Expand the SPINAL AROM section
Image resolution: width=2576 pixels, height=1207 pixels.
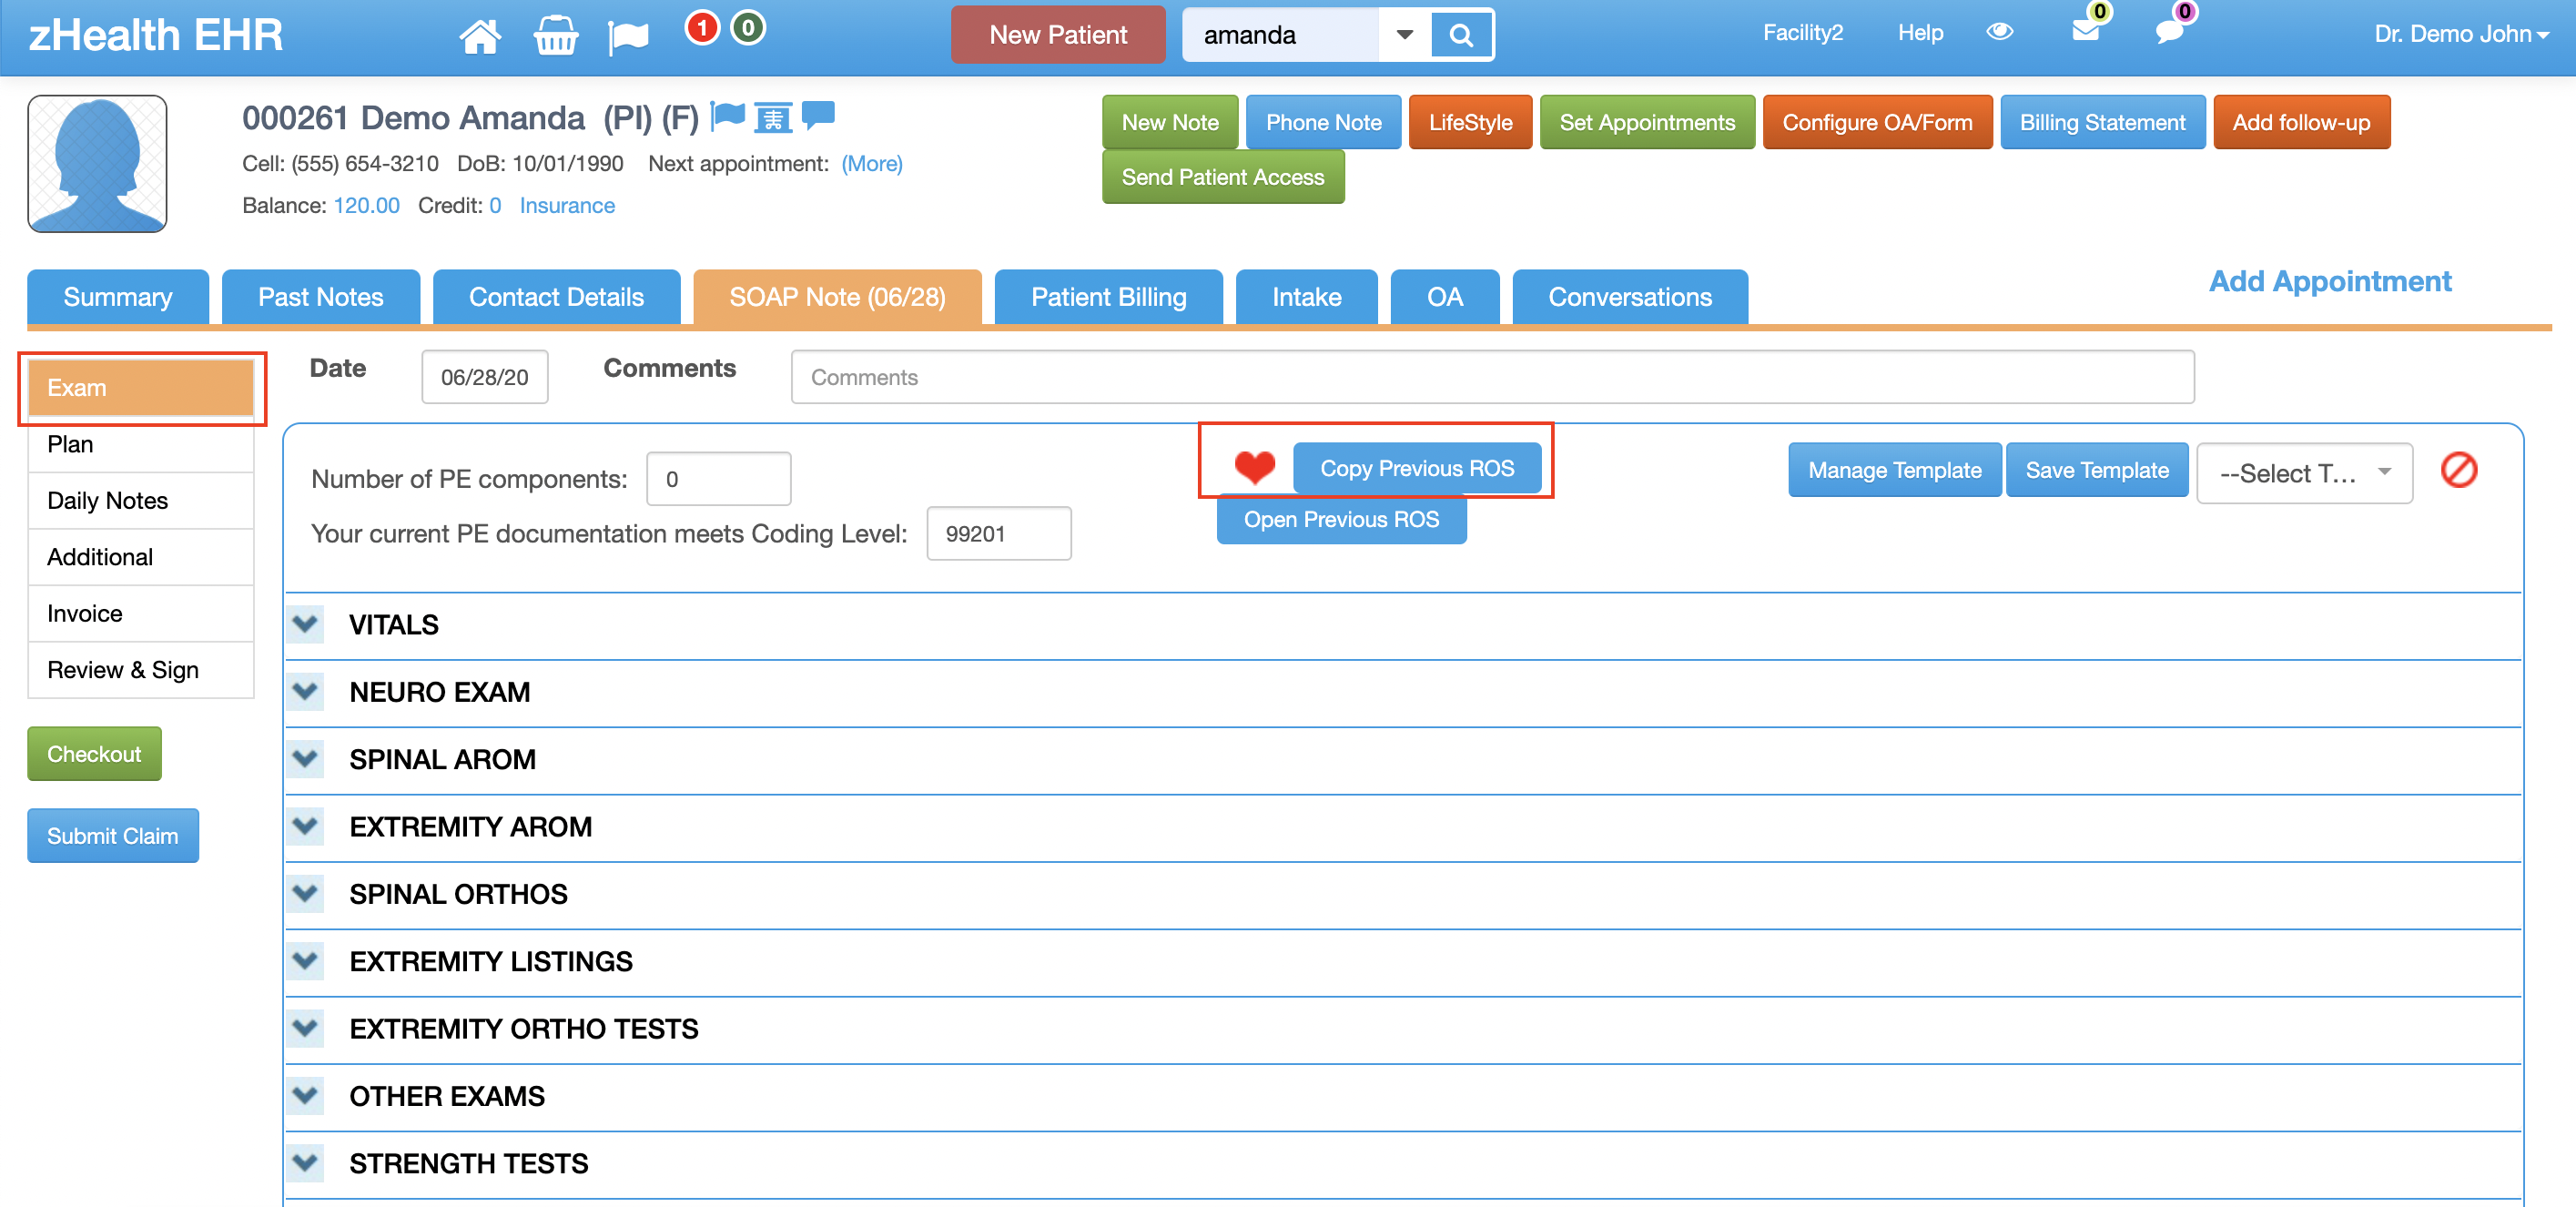[305, 759]
